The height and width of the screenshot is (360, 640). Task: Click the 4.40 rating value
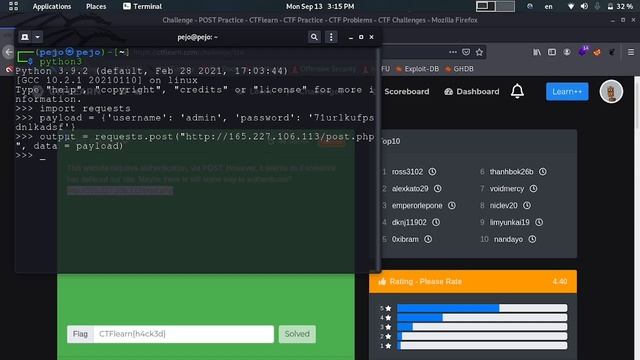pyautogui.click(x=560, y=282)
